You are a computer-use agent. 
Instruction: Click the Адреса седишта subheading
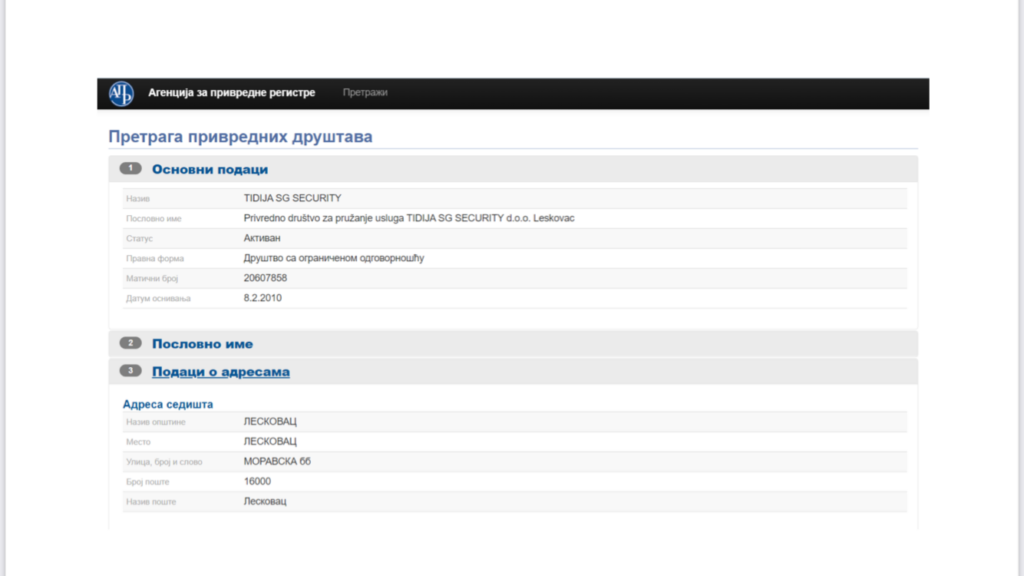[x=167, y=404]
